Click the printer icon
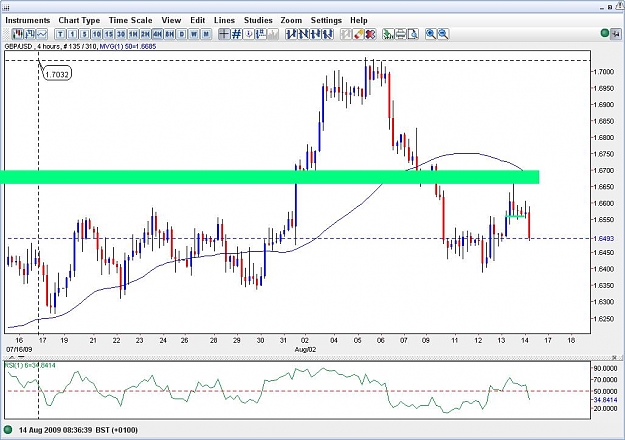This screenshot has height=440, width=625. coord(401,34)
